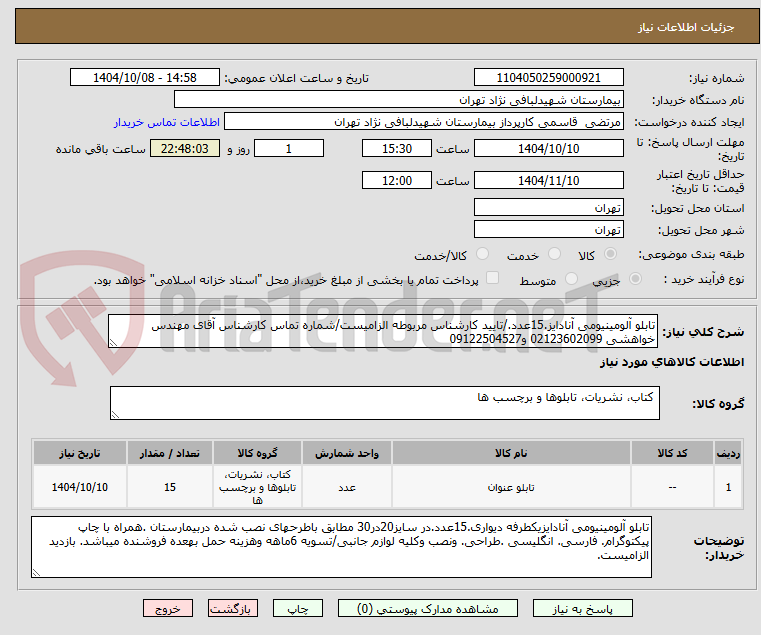Click the 'خروج' exit button

pyautogui.click(x=168, y=608)
